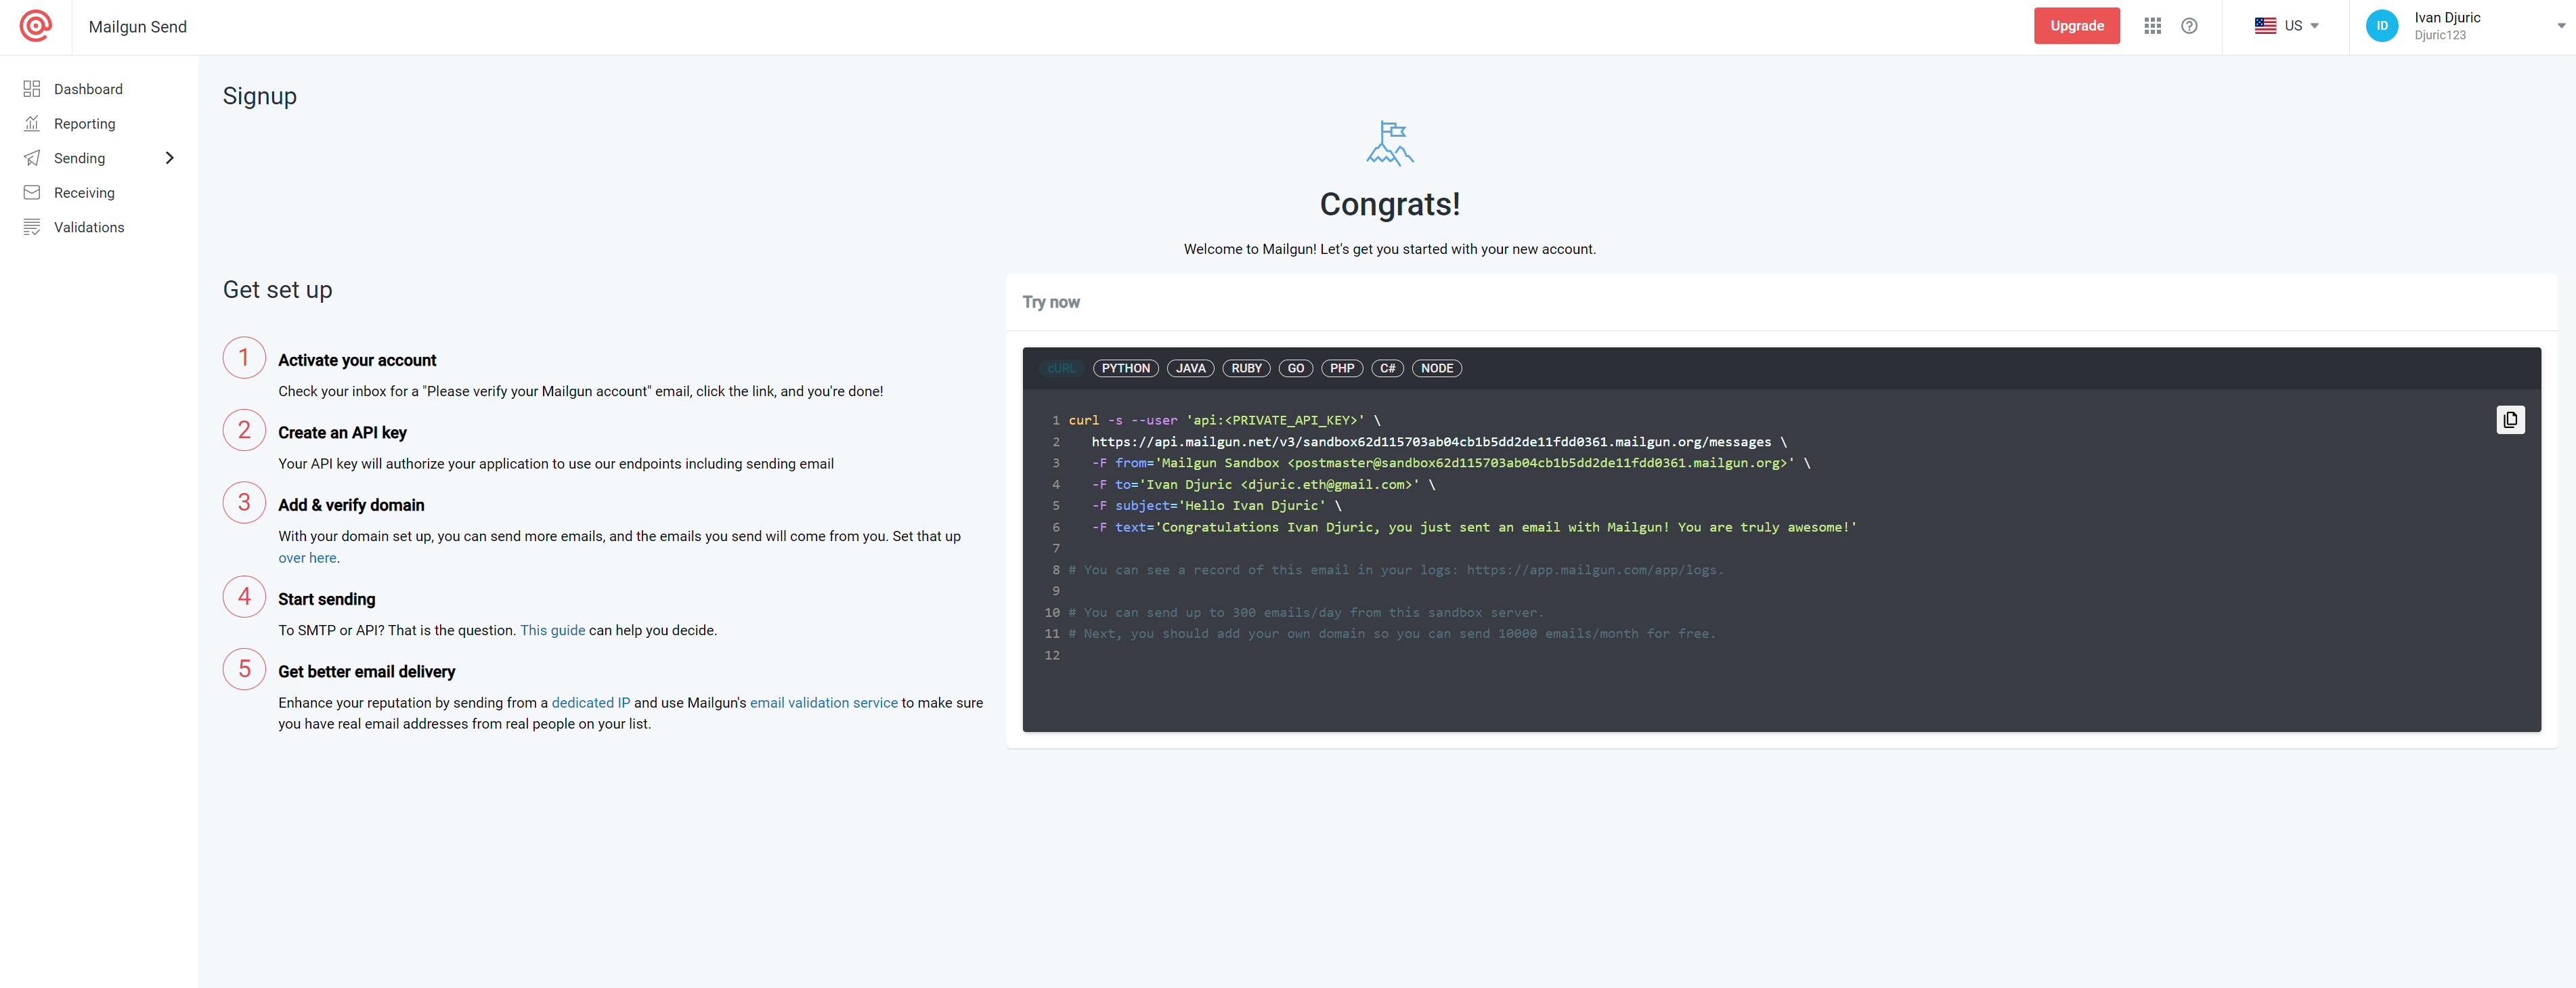
Task: Click the Reporting sidebar icon
Action: pyautogui.click(x=31, y=123)
